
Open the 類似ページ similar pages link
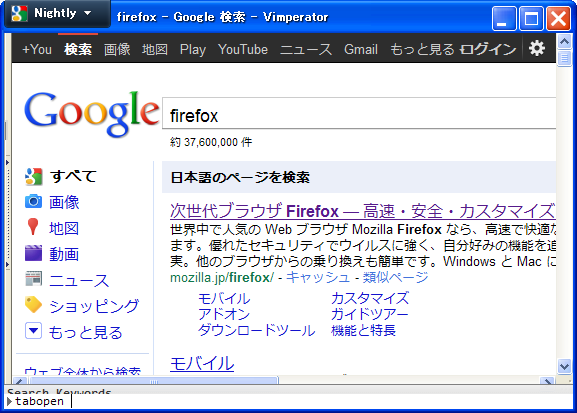point(396,277)
